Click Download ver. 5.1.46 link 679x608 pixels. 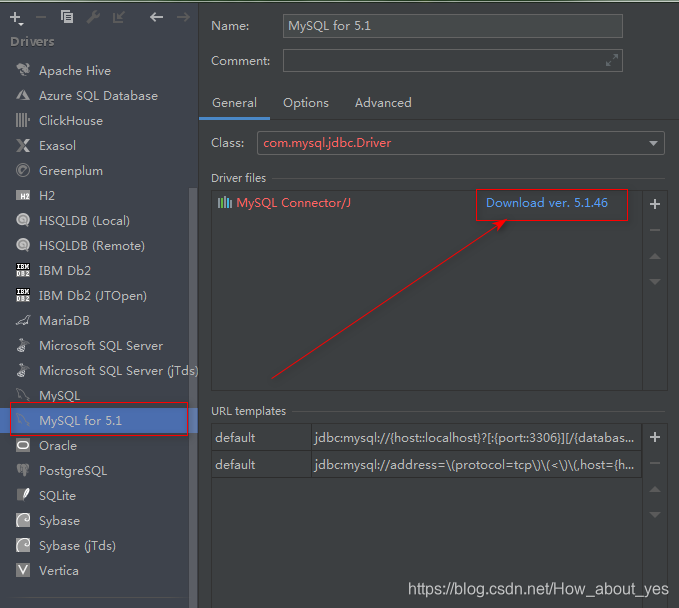coord(547,203)
